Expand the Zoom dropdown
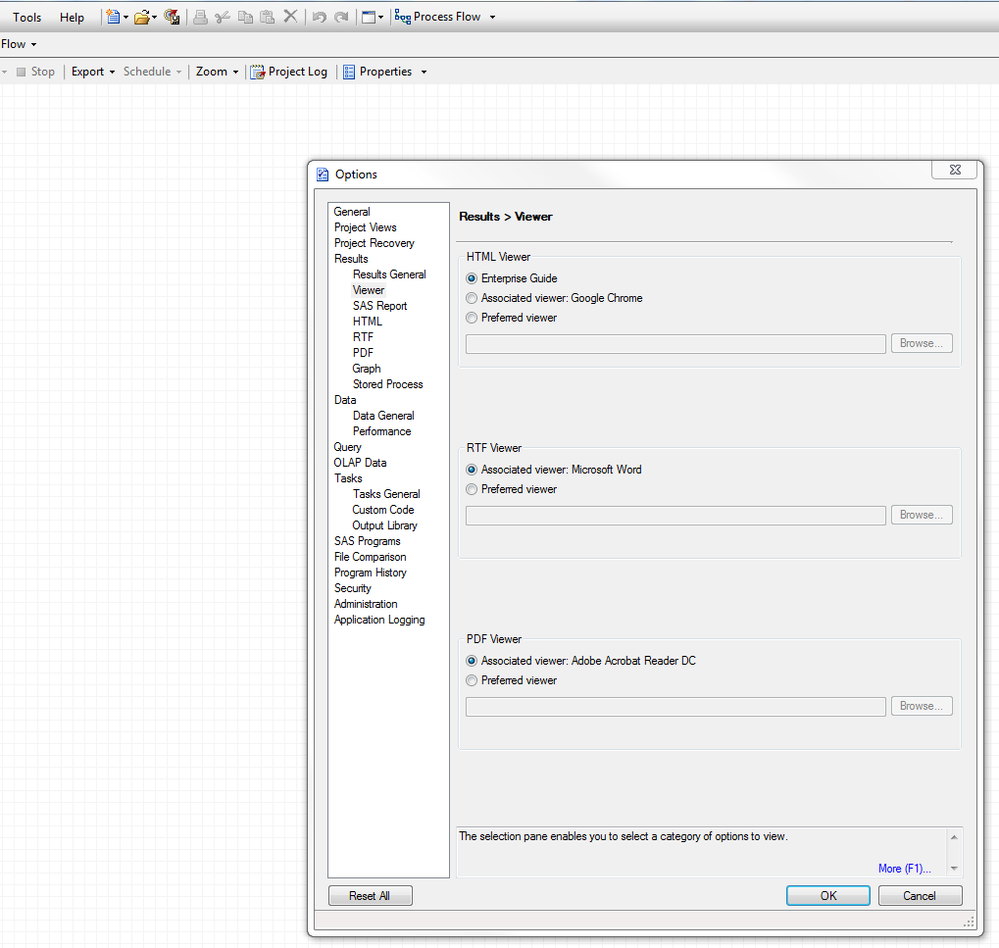Image resolution: width=999 pixels, height=948 pixels. pos(217,72)
